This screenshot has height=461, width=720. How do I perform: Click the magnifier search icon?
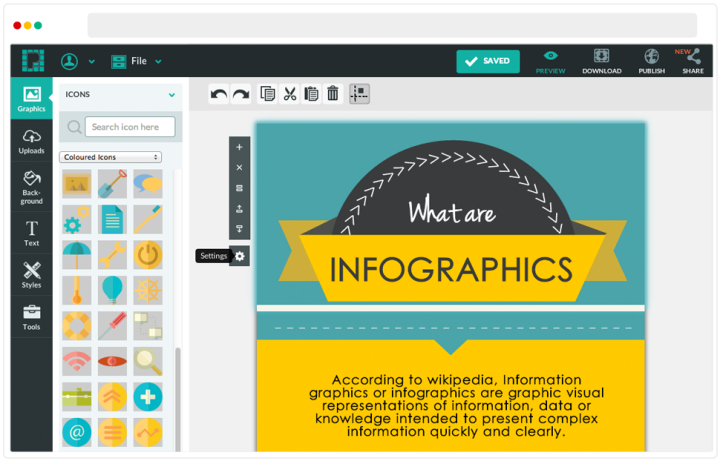pyautogui.click(x=74, y=127)
